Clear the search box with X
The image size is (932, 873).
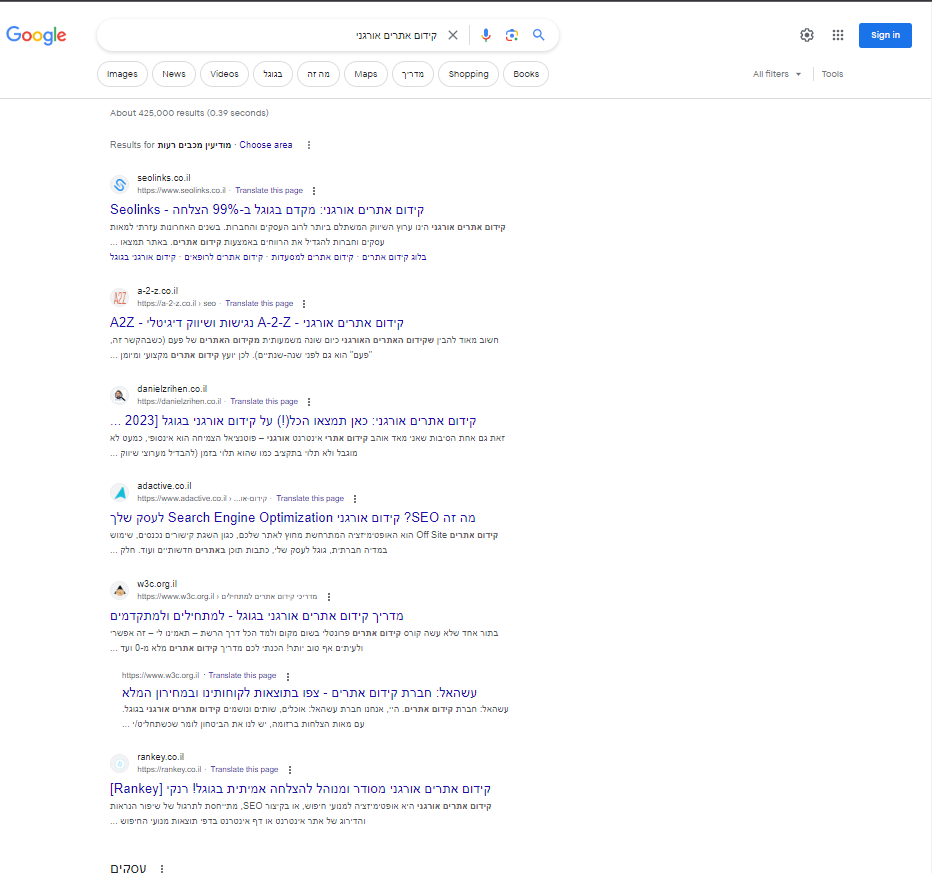tap(453, 35)
